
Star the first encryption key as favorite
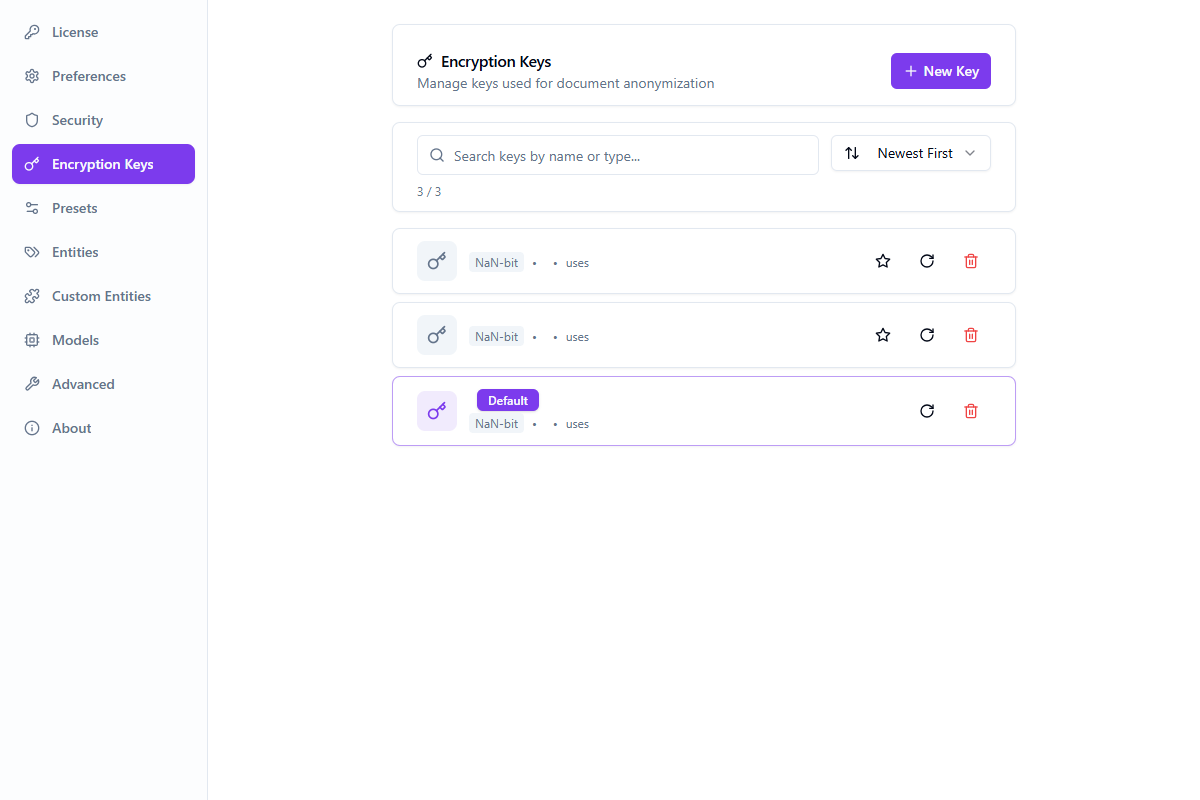882,260
